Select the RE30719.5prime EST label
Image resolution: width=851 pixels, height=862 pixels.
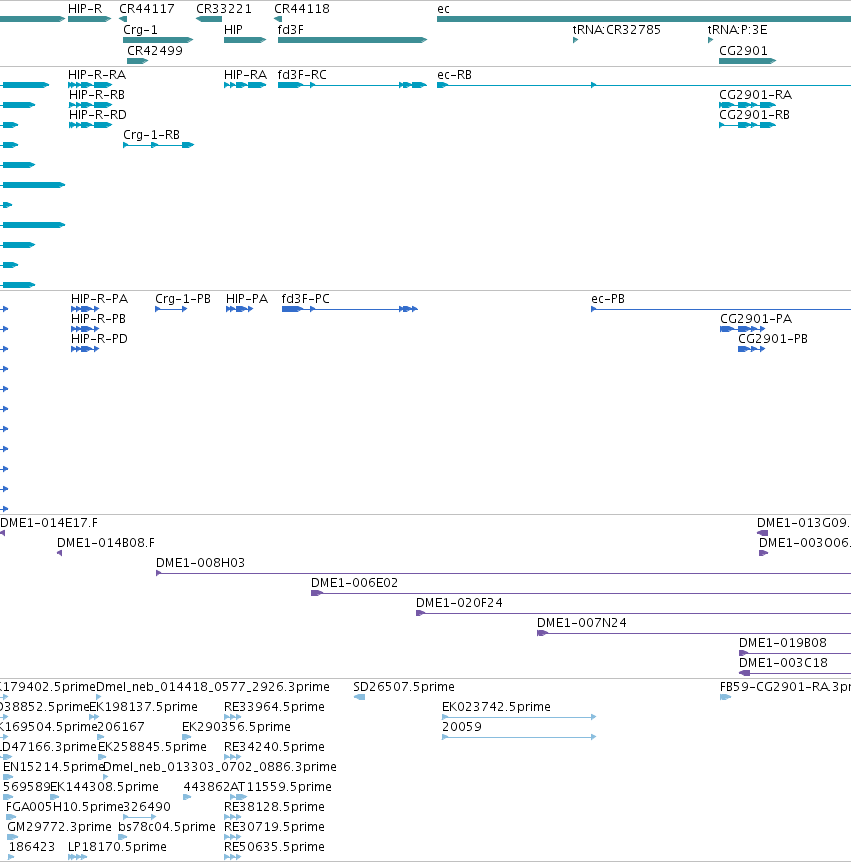(274, 826)
